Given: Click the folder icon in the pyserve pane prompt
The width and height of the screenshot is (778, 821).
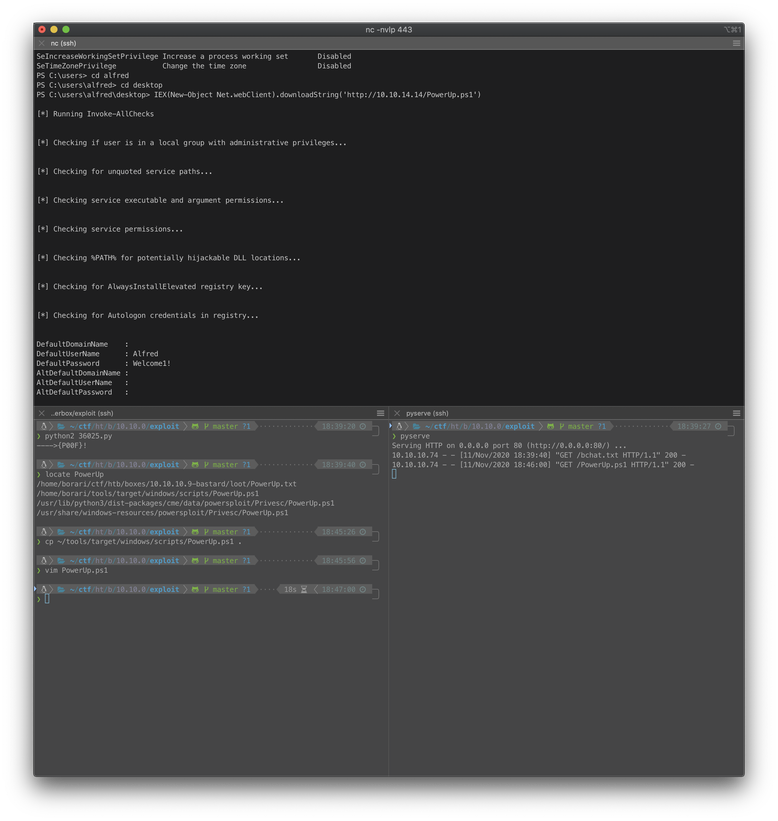Looking at the screenshot, I should click(416, 426).
